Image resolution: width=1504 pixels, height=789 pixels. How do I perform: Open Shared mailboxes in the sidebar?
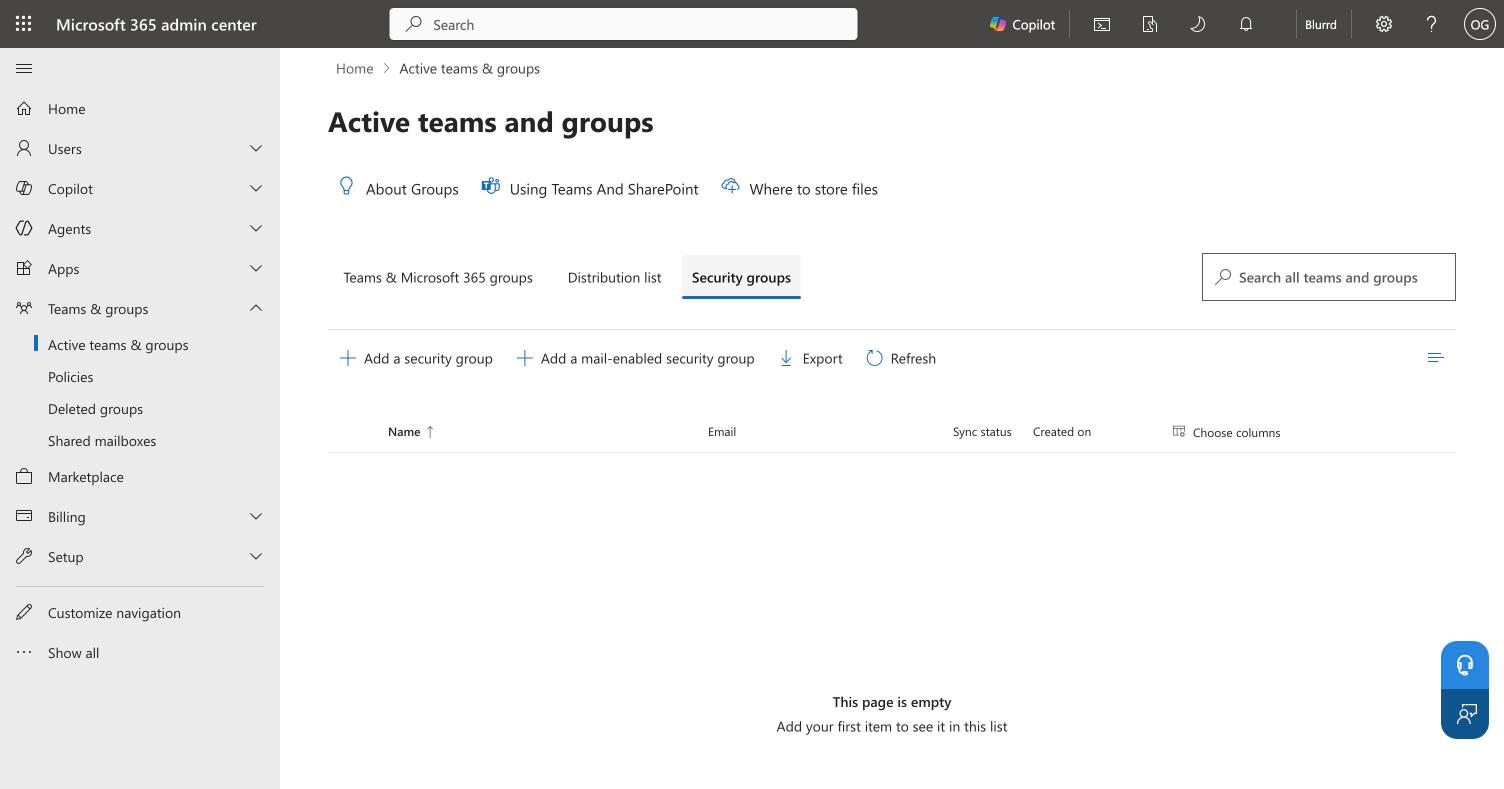[102, 441]
